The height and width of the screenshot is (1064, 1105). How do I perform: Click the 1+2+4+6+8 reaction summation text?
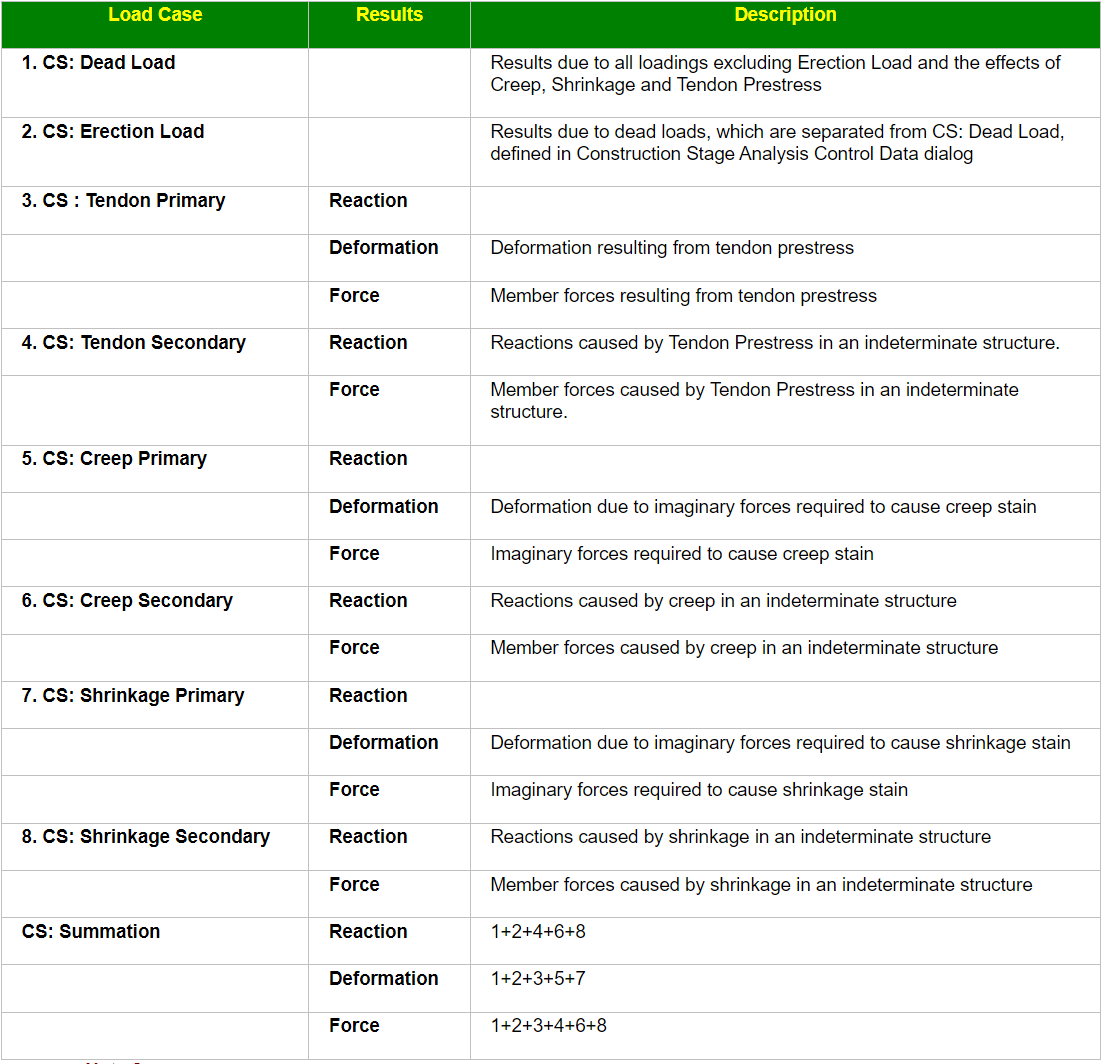538,932
